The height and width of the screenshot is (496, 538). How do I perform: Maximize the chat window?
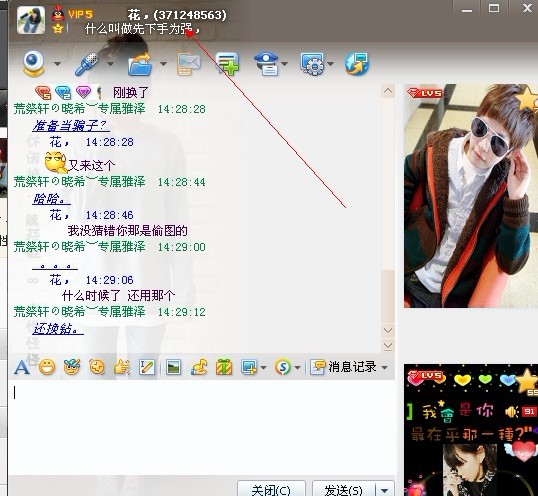tap(494, 8)
